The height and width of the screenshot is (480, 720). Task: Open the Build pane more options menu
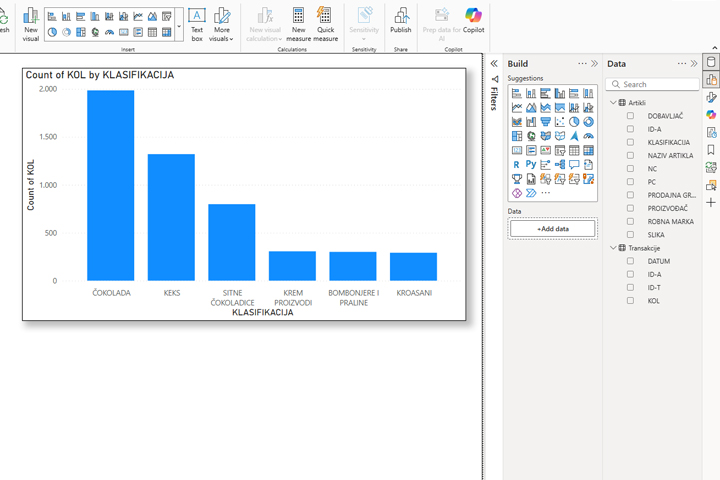coord(582,64)
